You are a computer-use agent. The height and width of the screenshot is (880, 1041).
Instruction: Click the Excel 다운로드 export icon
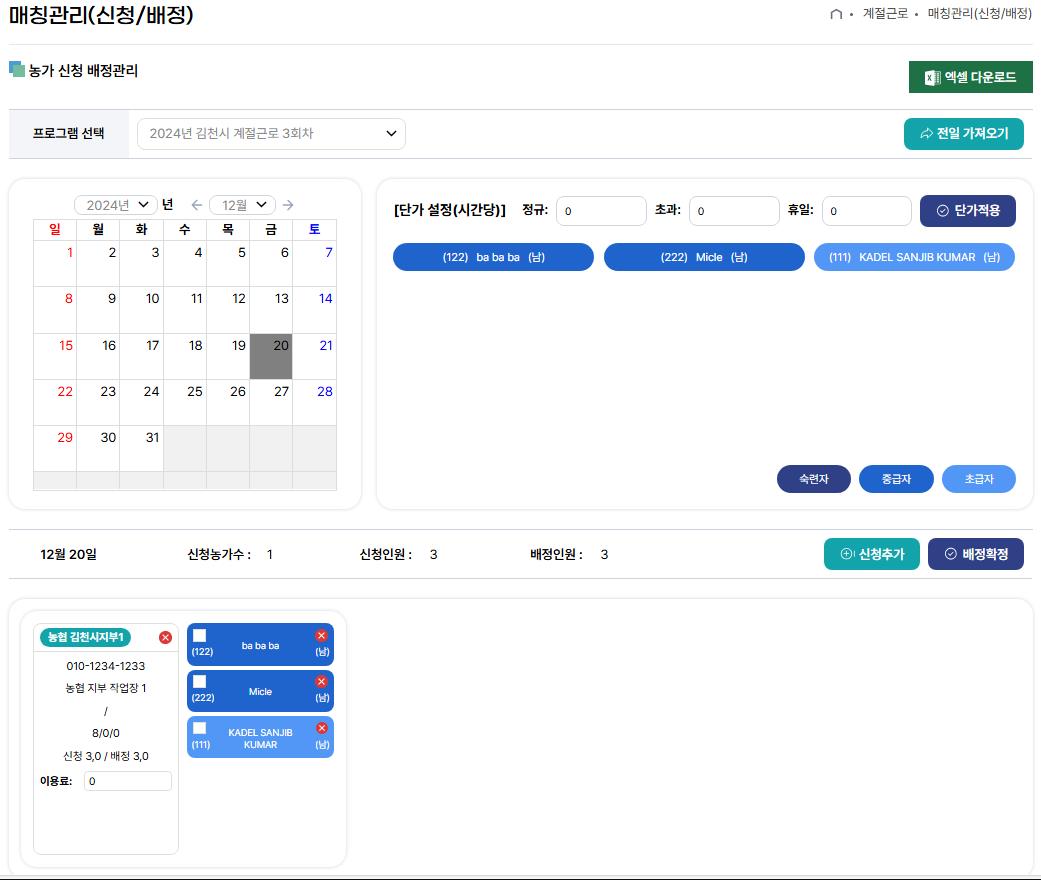tap(933, 77)
